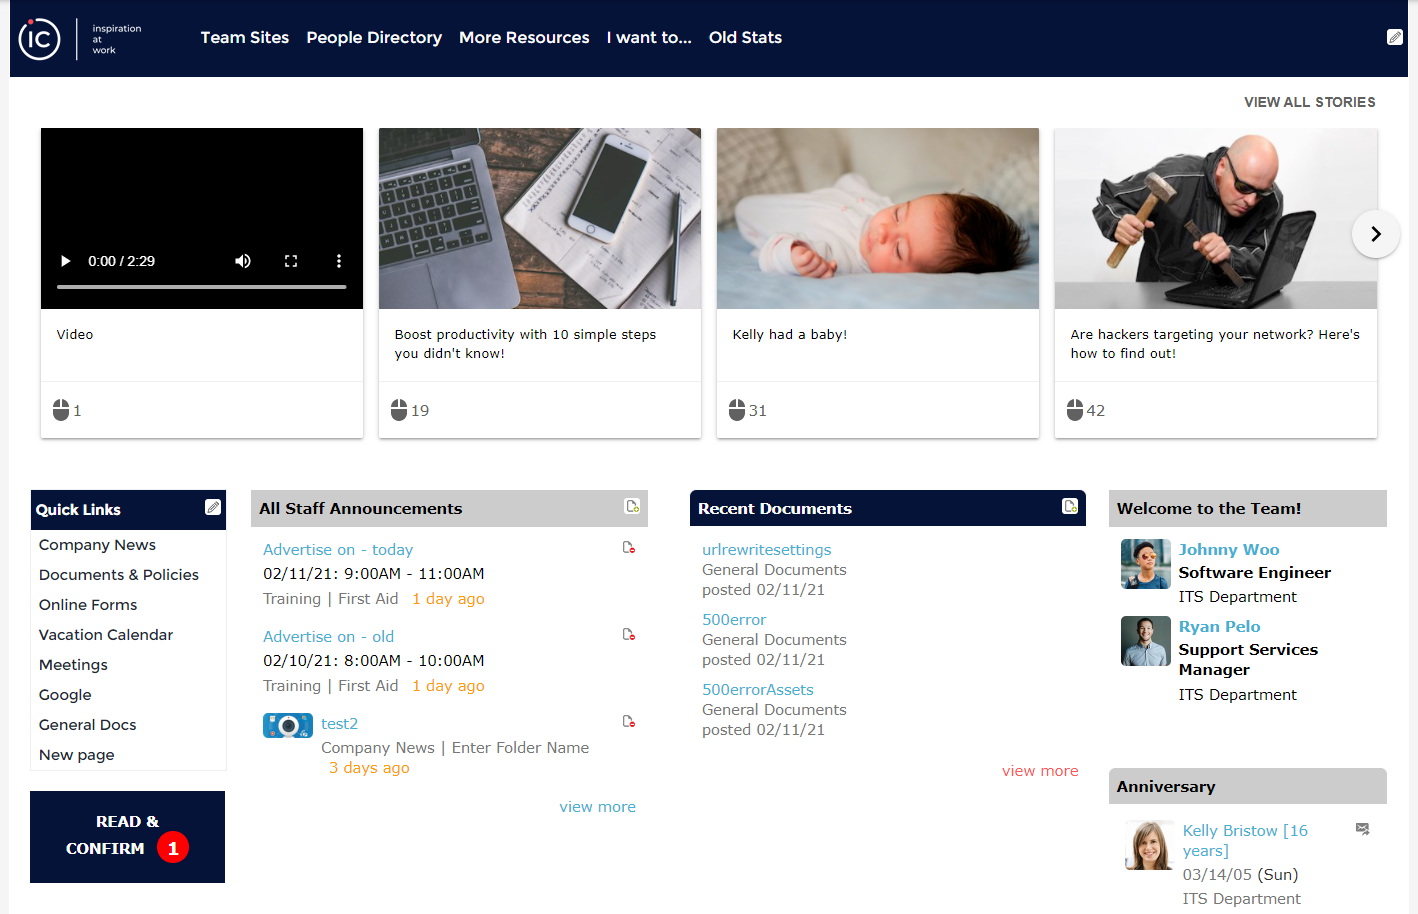Mute the video player audio

pyautogui.click(x=242, y=261)
